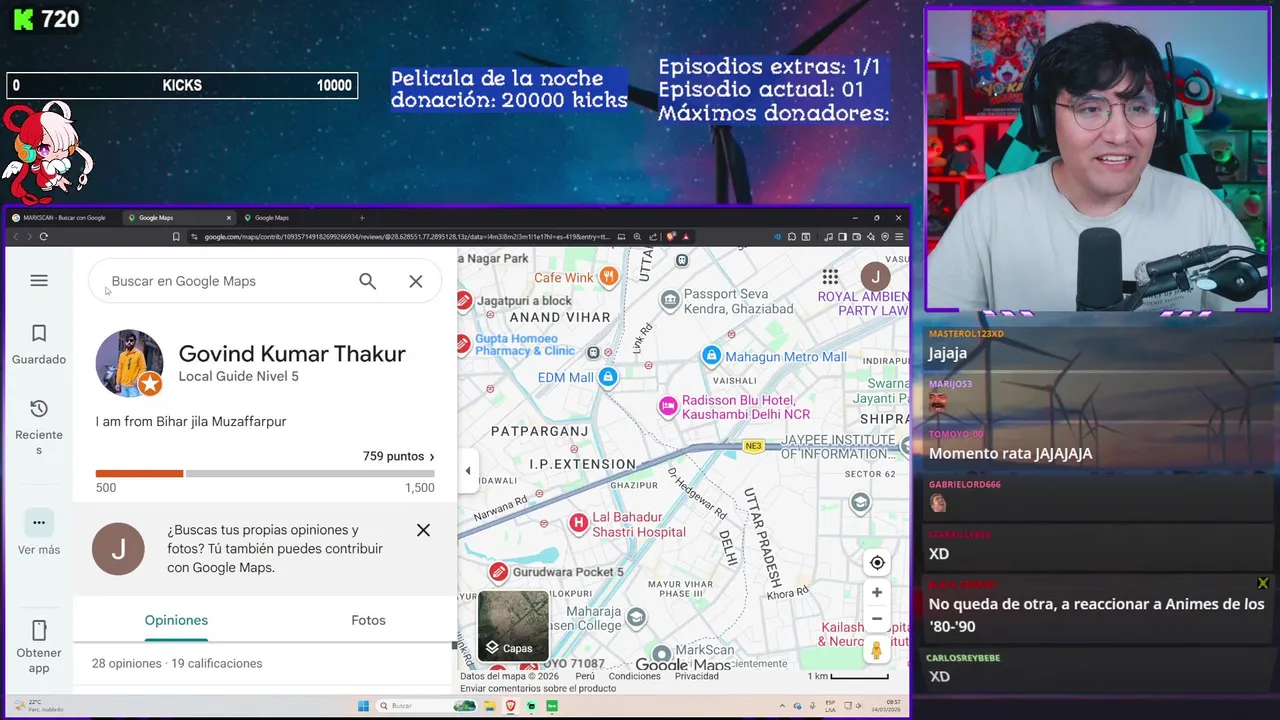Click the search magnifier icon in Maps

[x=368, y=282]
